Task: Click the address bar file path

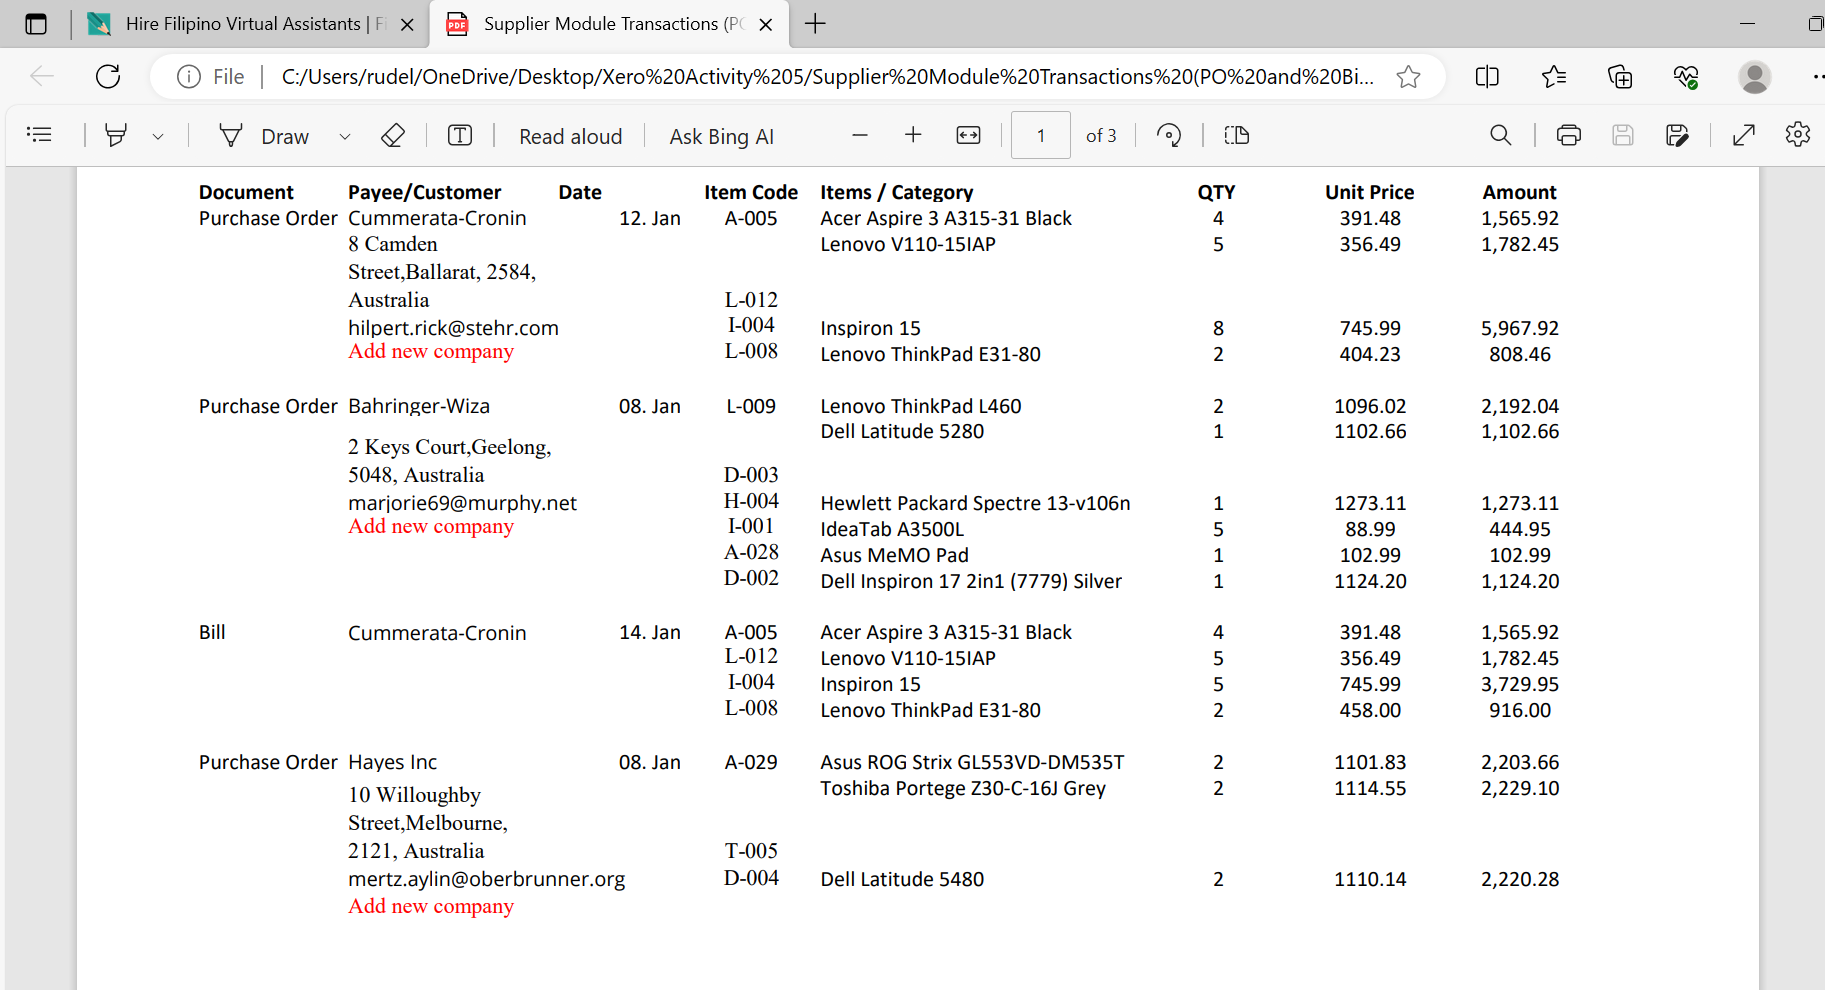Action: tap(828, 77)
